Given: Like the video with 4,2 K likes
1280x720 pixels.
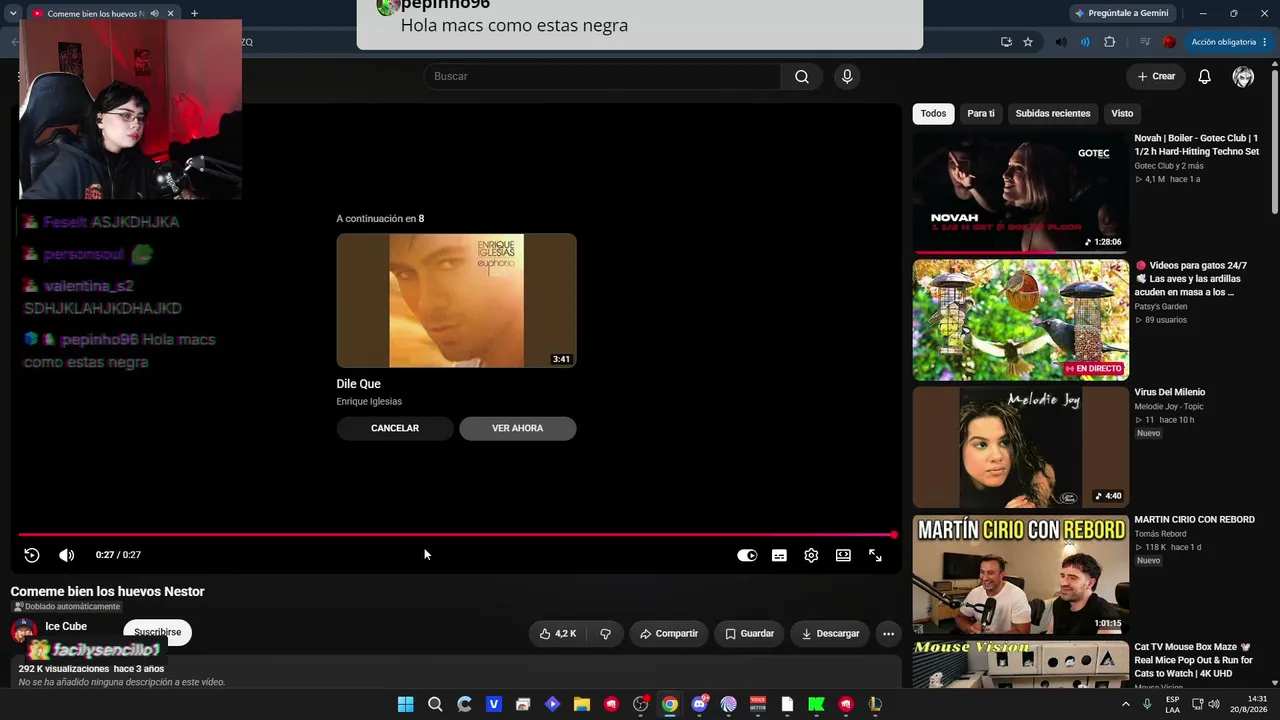Looking at the screenshot, I should [558, 634].
